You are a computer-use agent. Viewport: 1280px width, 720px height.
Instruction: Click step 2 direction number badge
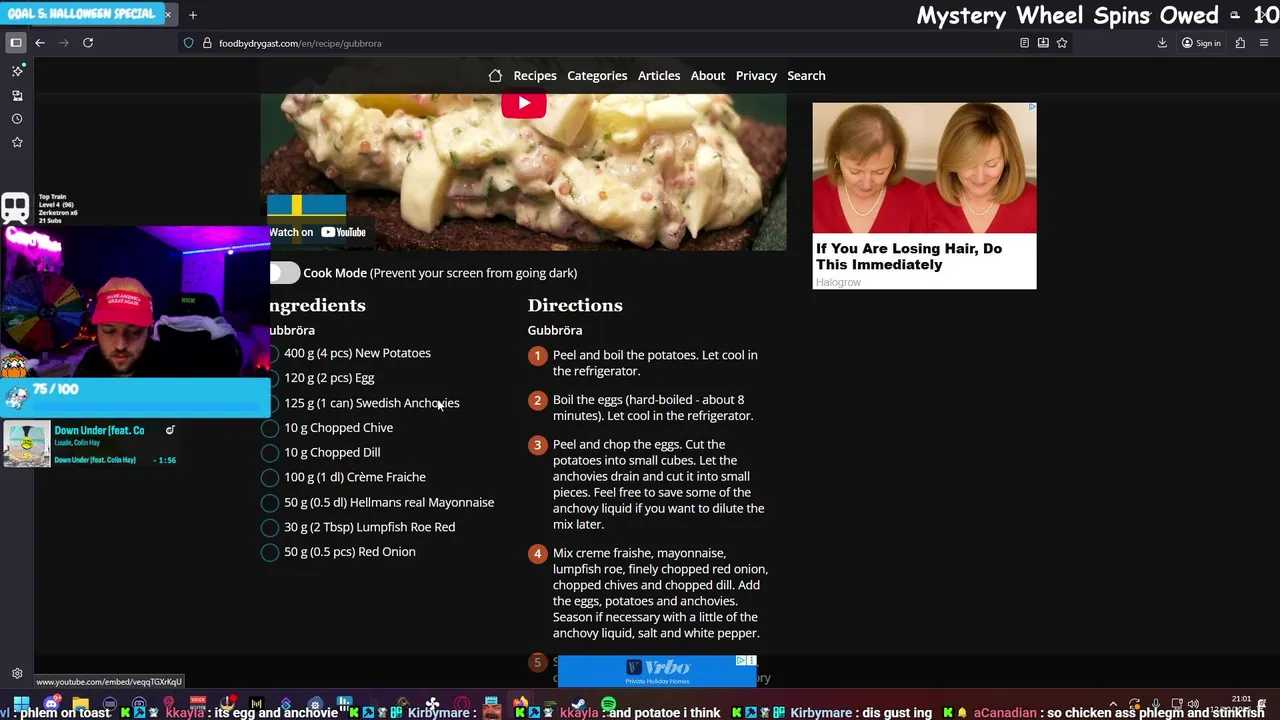coord(537,400)
